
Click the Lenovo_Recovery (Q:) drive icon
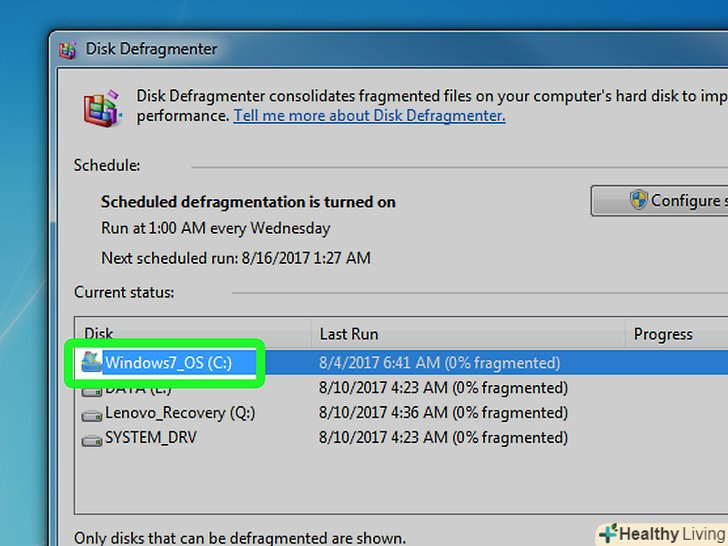91,415
